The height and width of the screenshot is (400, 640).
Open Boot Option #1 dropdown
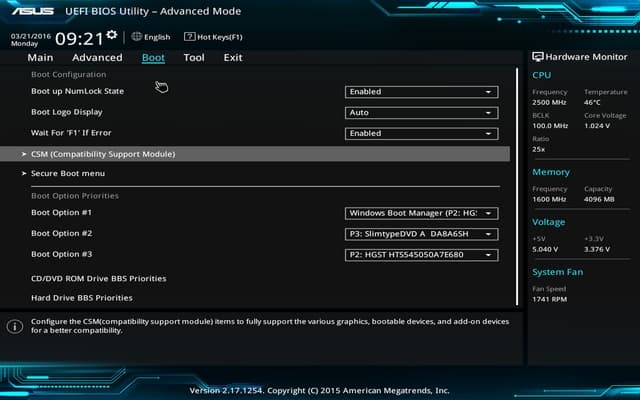(421, 213)
